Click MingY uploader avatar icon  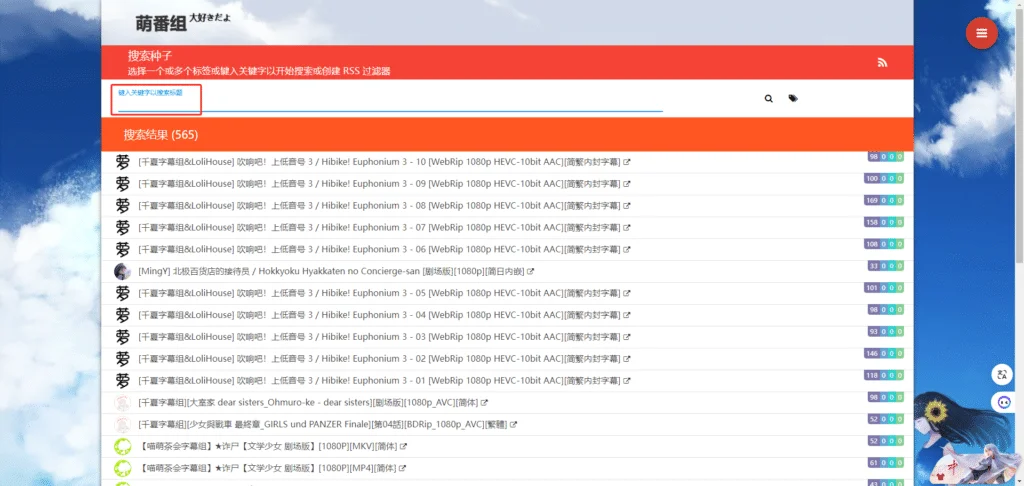click(122, 272)
